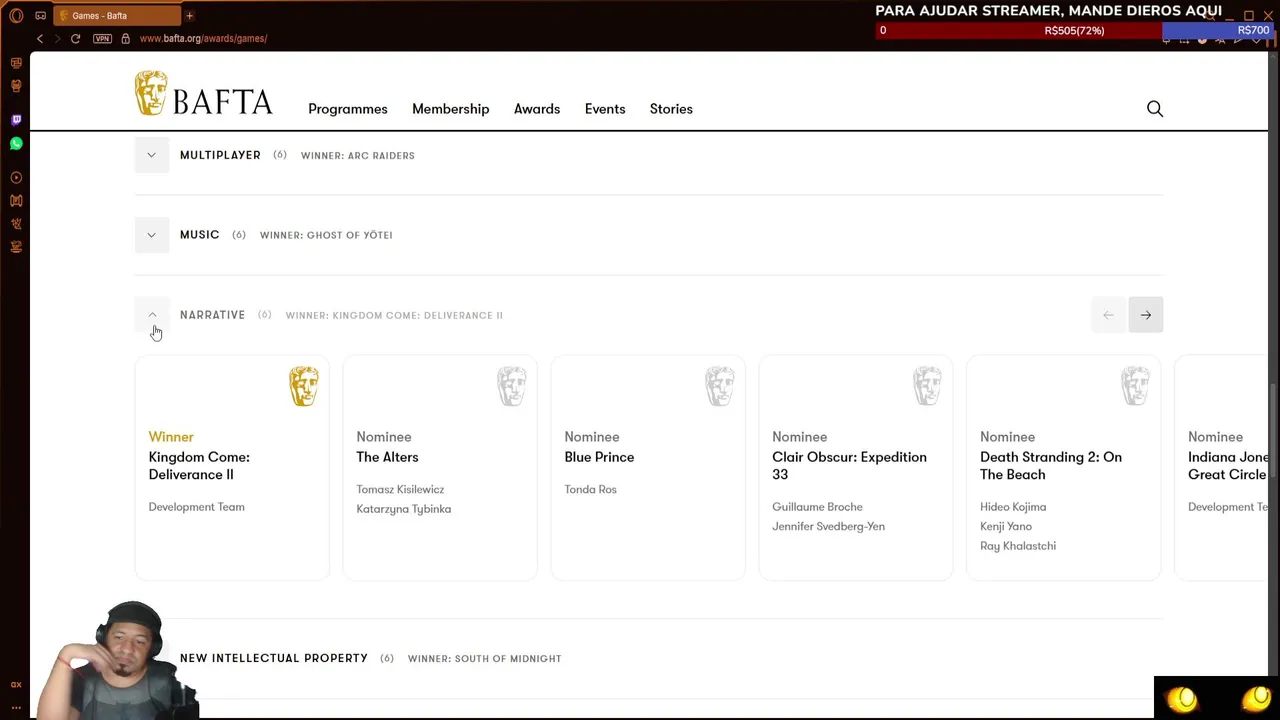The height and width of the screenshot is (720, 1280).
Task: Open the sidebar icon three below Player
Action: 16,247
